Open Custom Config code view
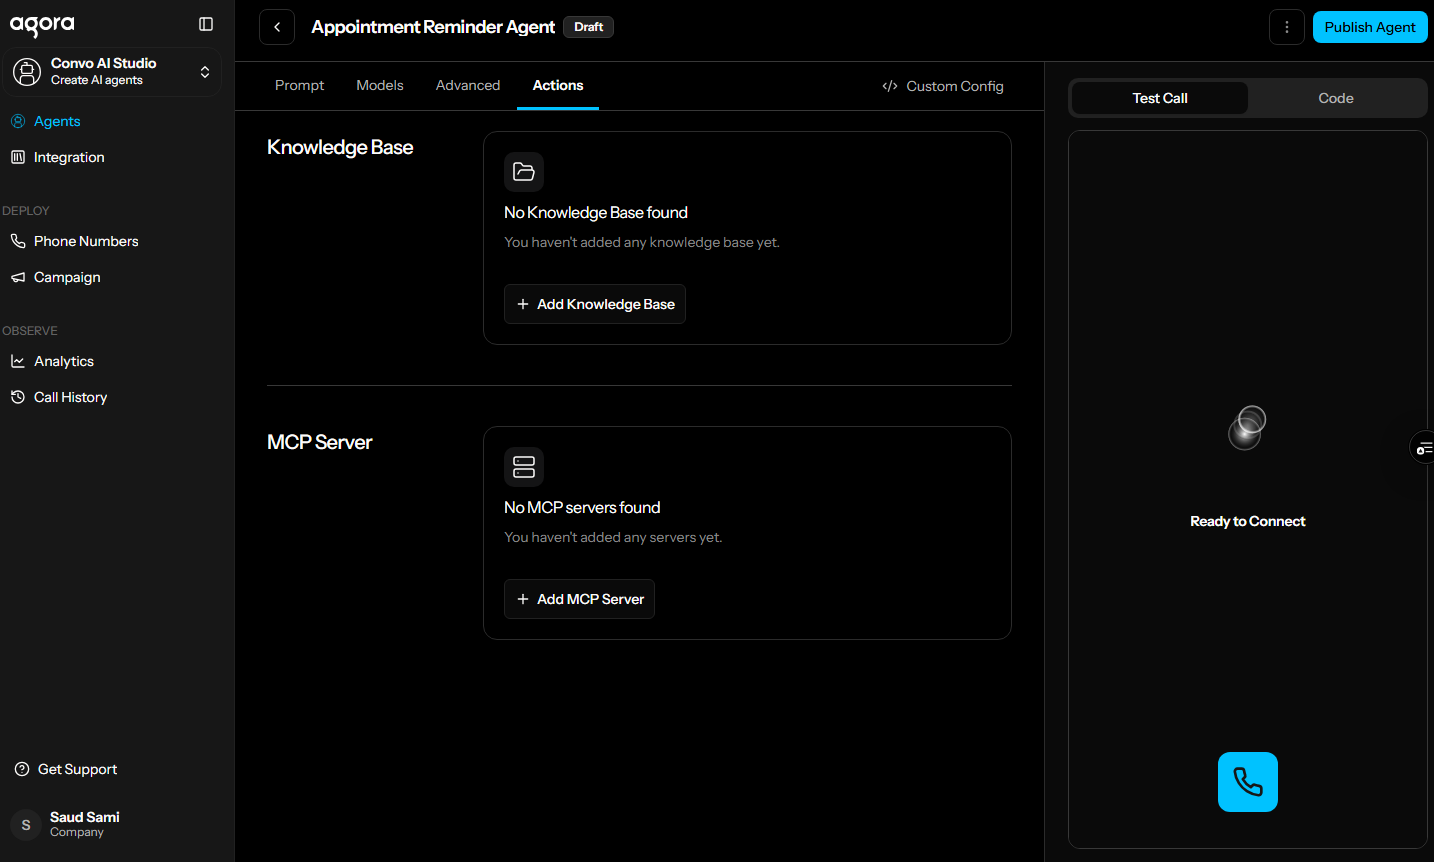1434x862 pixels. click(x=942, y=86)
